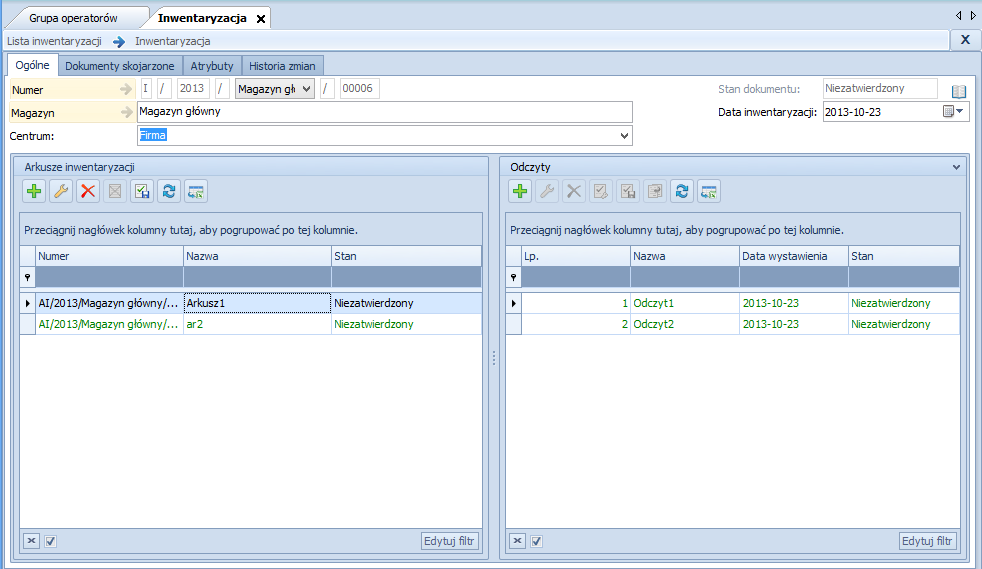This screenshot has width=982, height=569.
Task: Click the checklist-with-disk icon in Odczyty toolbar
Action: (628, 192)
